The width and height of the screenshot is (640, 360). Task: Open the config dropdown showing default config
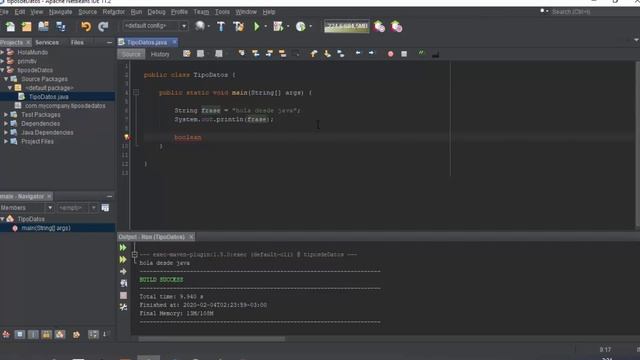(x=155, y=26)
